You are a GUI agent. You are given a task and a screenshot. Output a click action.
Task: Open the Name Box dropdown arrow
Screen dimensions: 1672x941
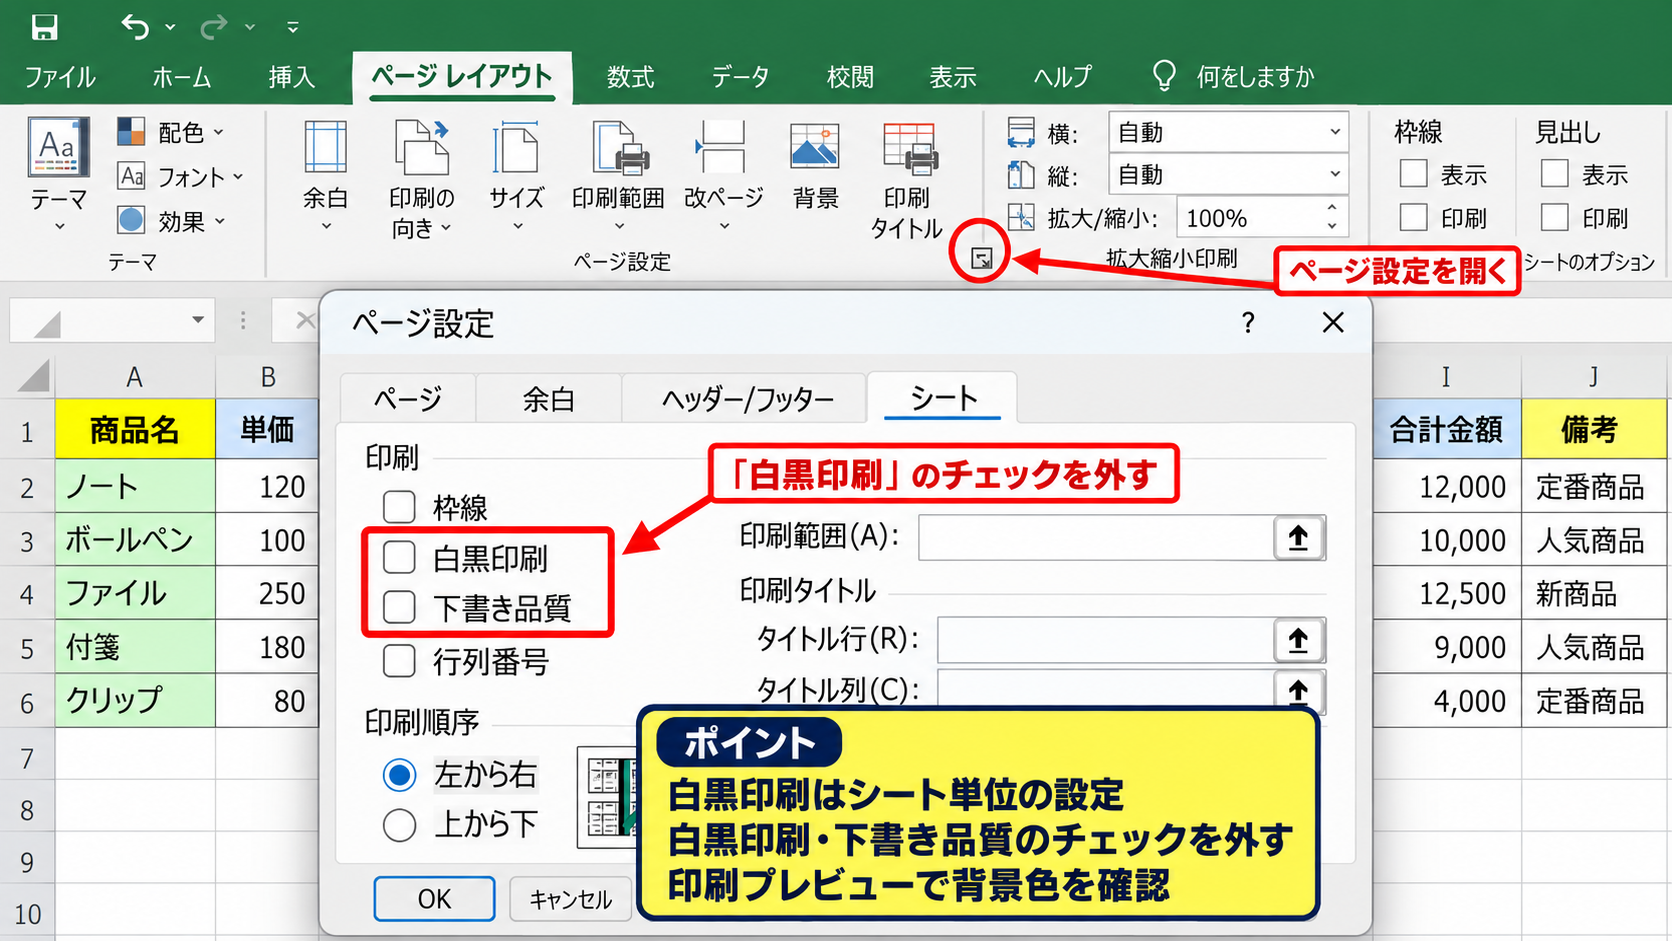tap(198, 320)
